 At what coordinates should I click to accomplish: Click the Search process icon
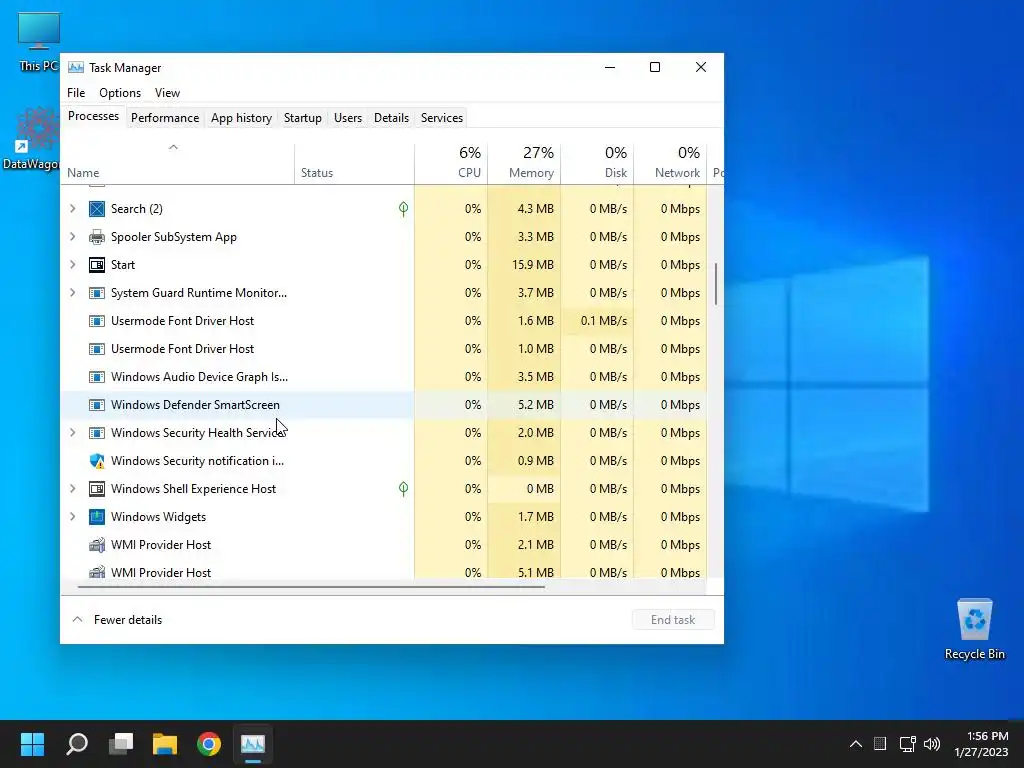[x=97, y=209]
